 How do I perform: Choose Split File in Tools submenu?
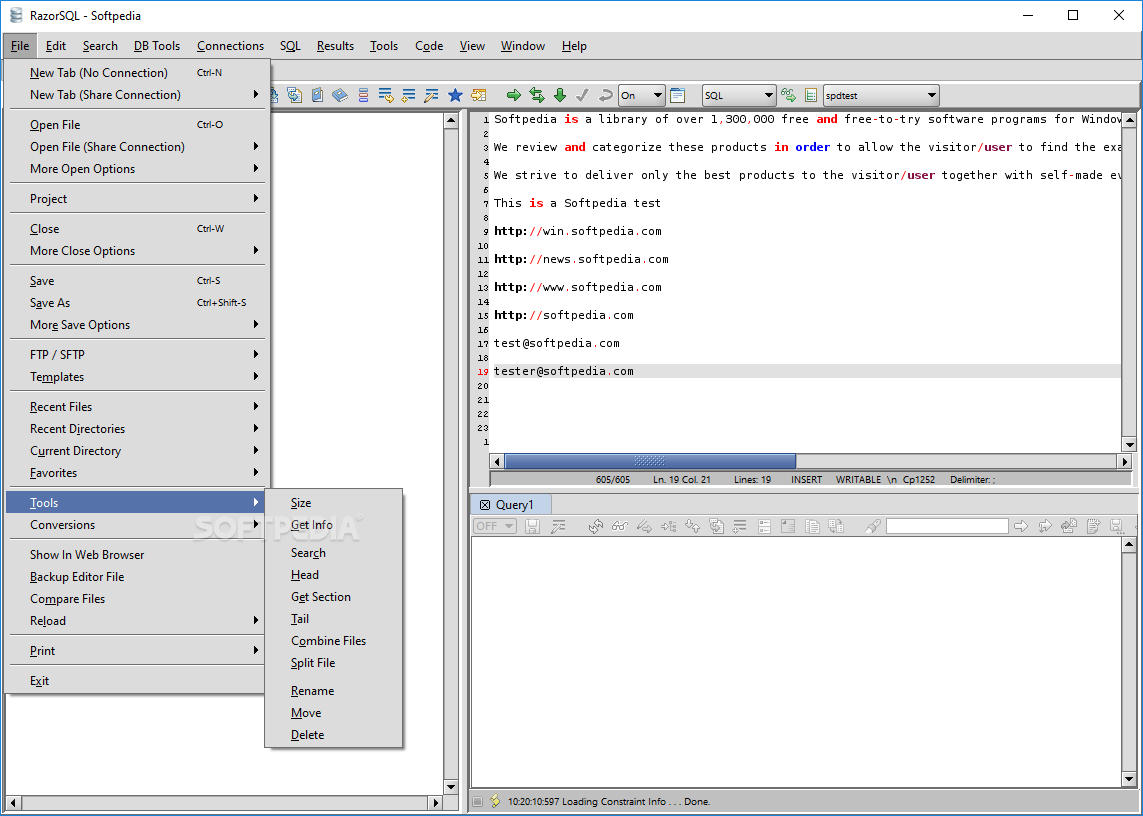[x=333, y=663]
